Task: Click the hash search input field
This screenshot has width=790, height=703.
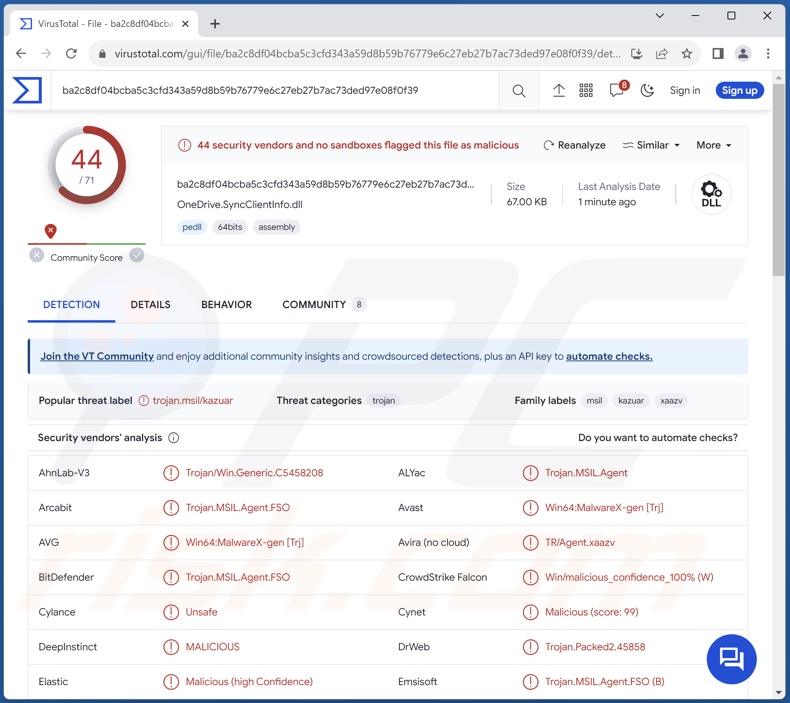Action: (x=275, y=91)
